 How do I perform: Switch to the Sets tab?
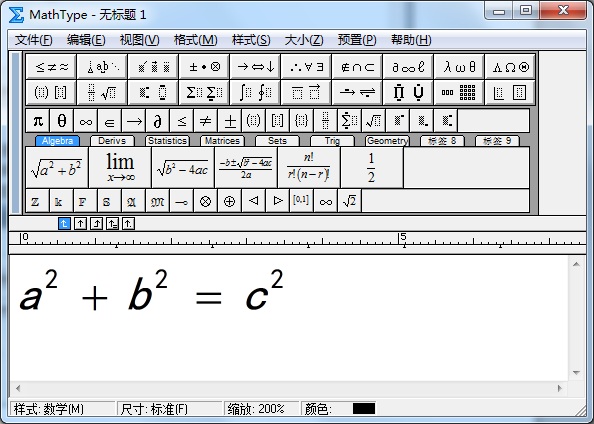[x=277, y=141]
